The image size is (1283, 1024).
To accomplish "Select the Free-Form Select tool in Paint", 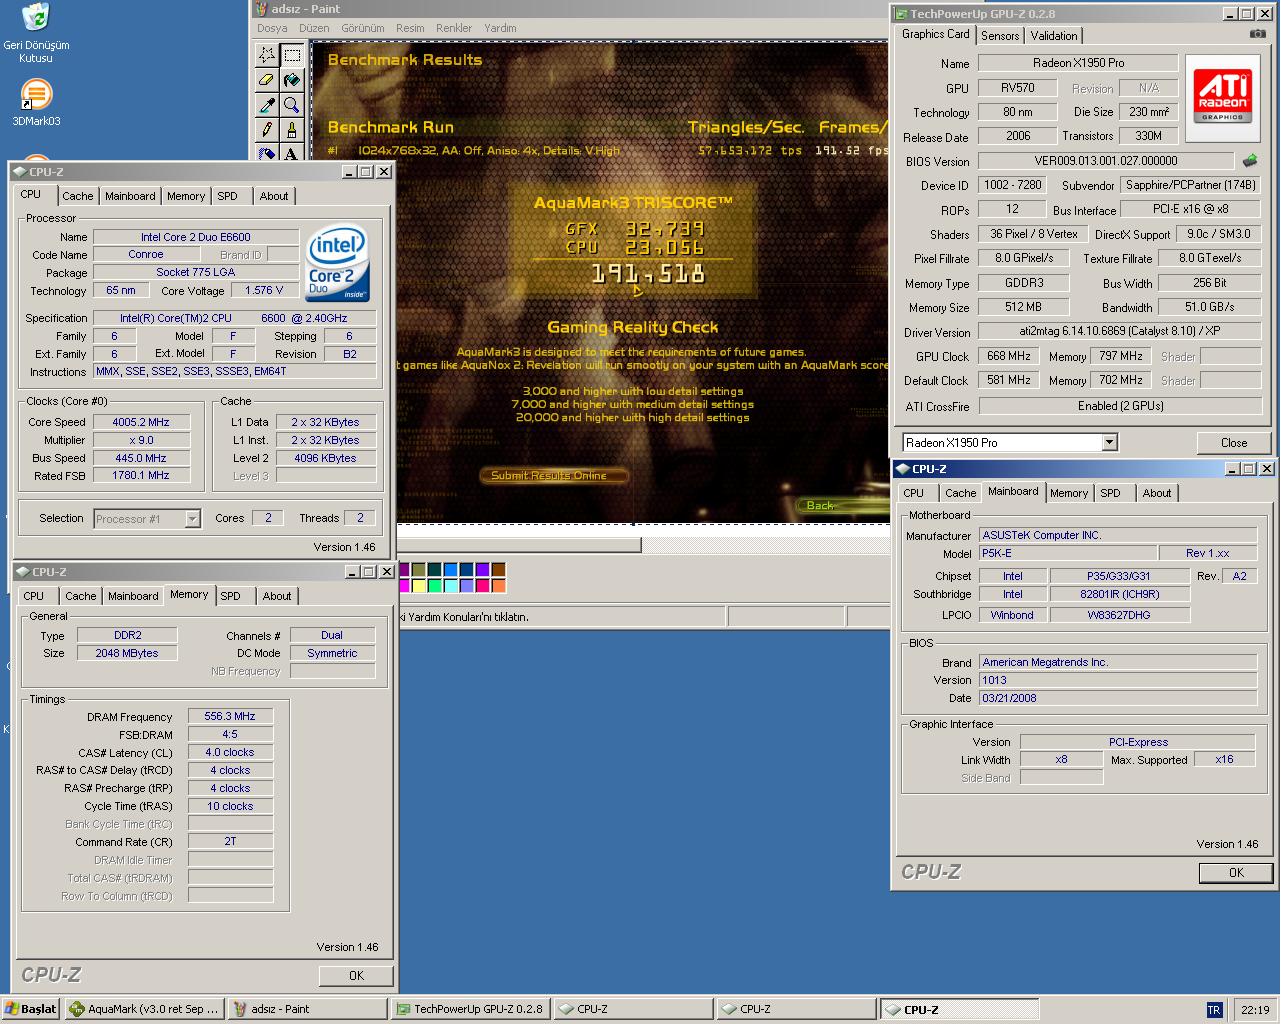I will pyautogui.click(x=267, y=55).
